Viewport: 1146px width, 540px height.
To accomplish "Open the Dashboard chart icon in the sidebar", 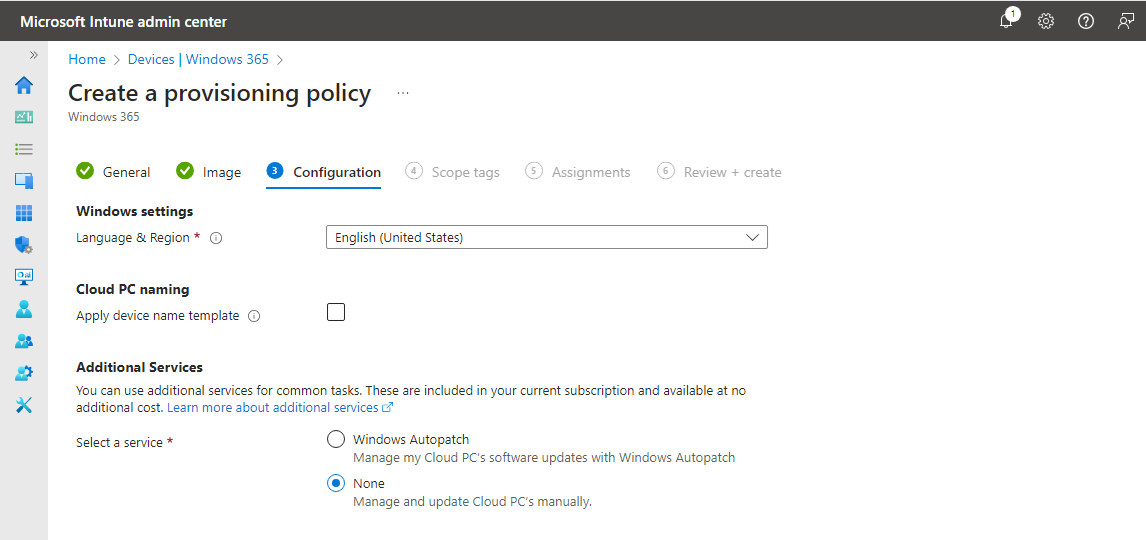I will [x=24, y=117].
